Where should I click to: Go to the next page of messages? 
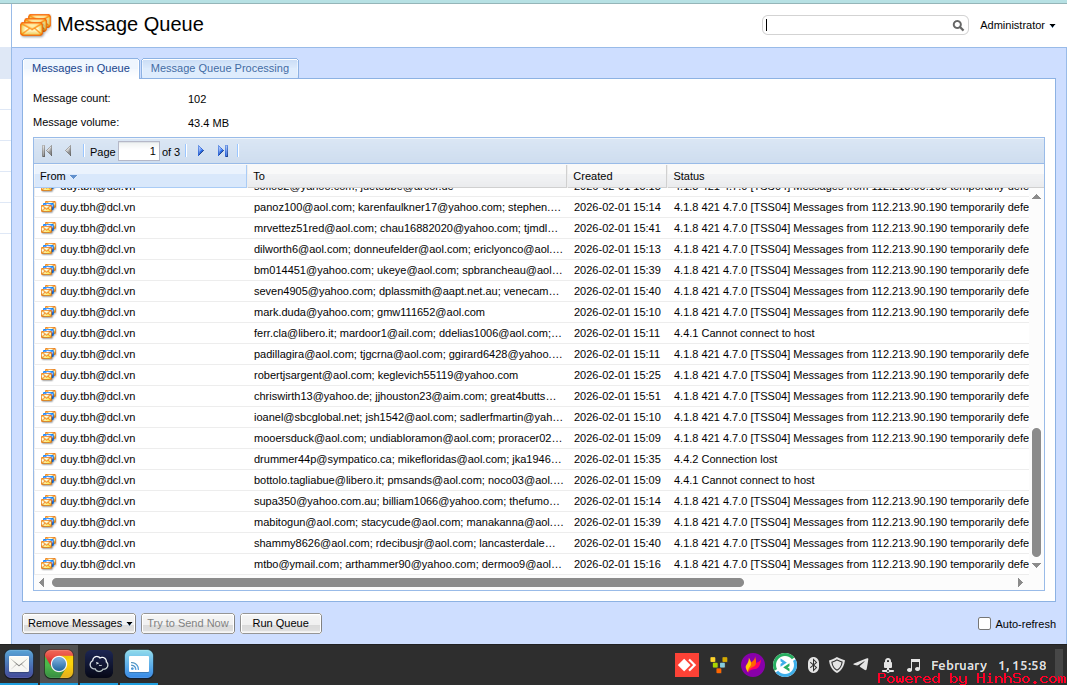point(201,151)
